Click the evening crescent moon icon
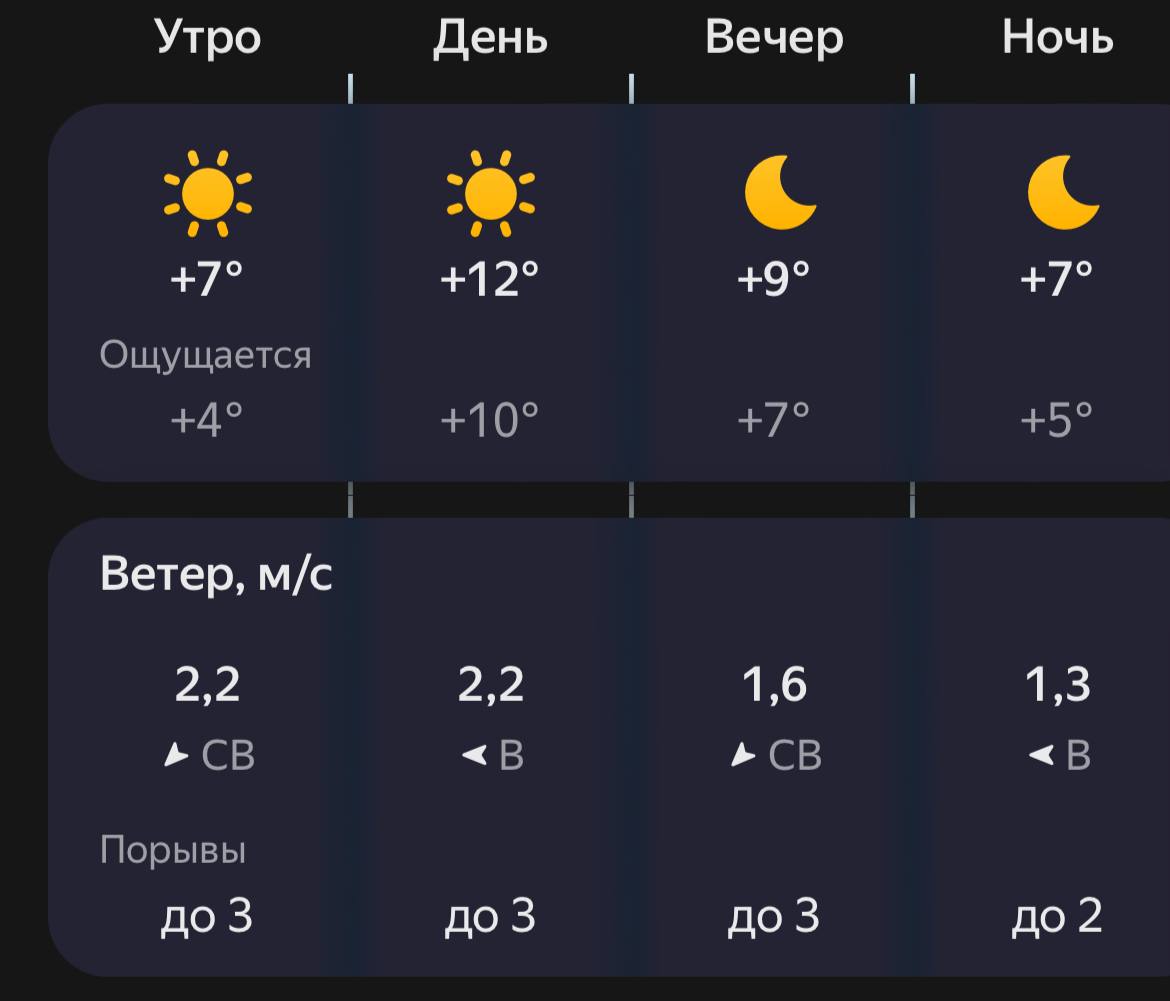The image size is (1170, 1001). pyautogui.click(x=779, y=192)
